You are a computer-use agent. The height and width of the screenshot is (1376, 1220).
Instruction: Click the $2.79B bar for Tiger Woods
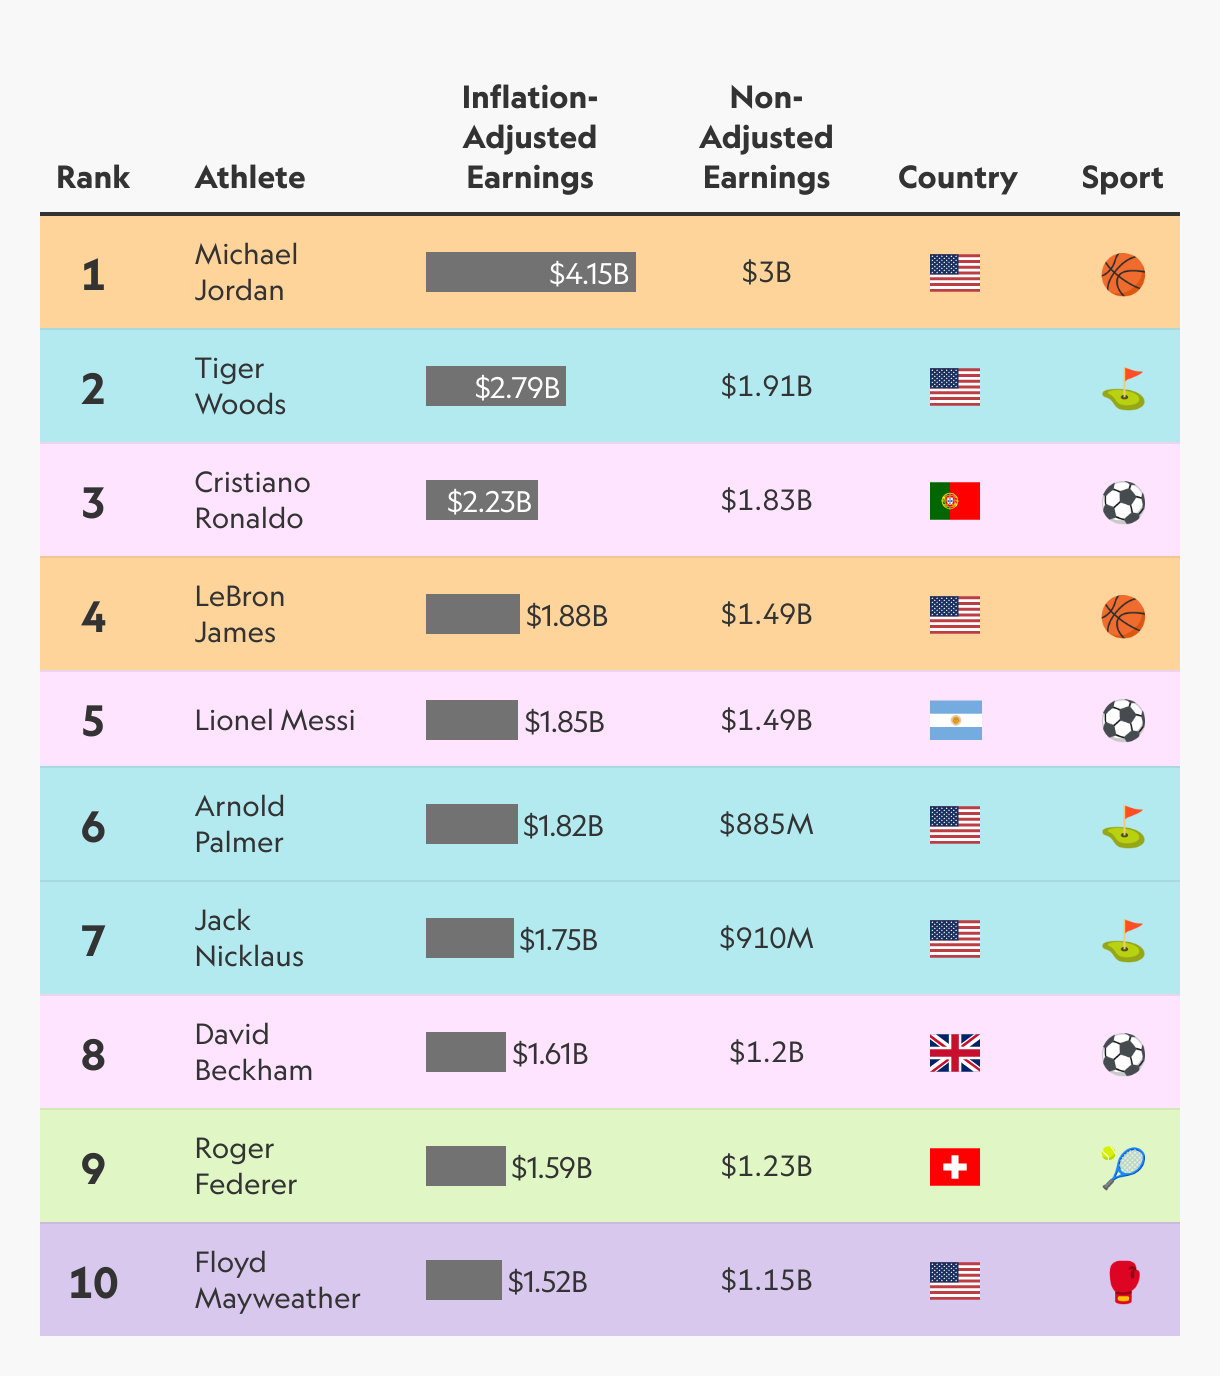[x=496, y=386]
